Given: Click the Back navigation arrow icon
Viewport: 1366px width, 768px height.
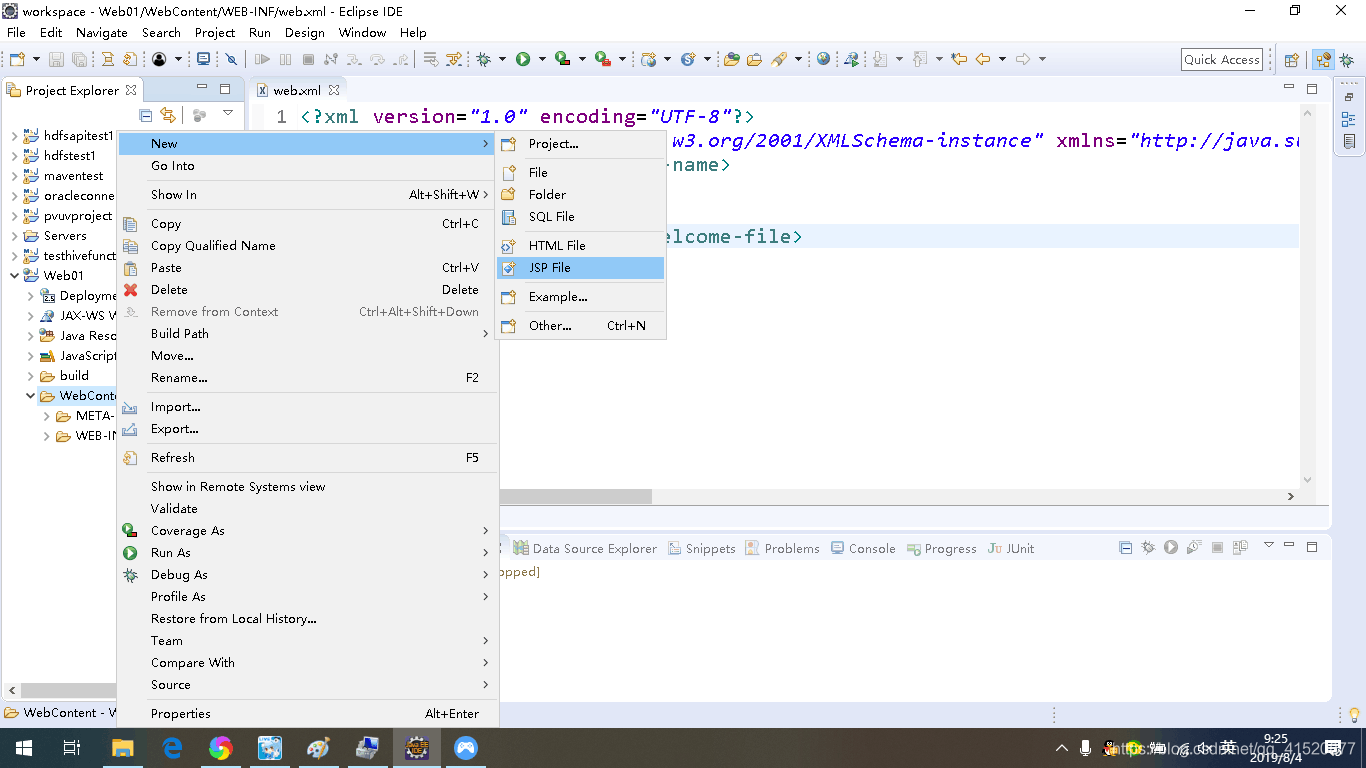Looking at the screenshot, I should tap(983, 59).
